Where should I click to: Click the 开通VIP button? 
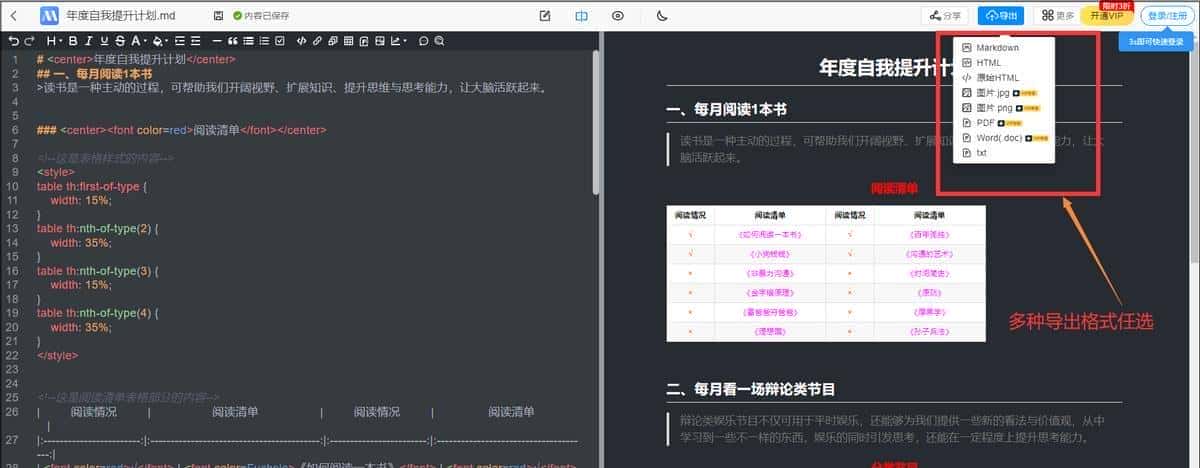coord(1107,15)
